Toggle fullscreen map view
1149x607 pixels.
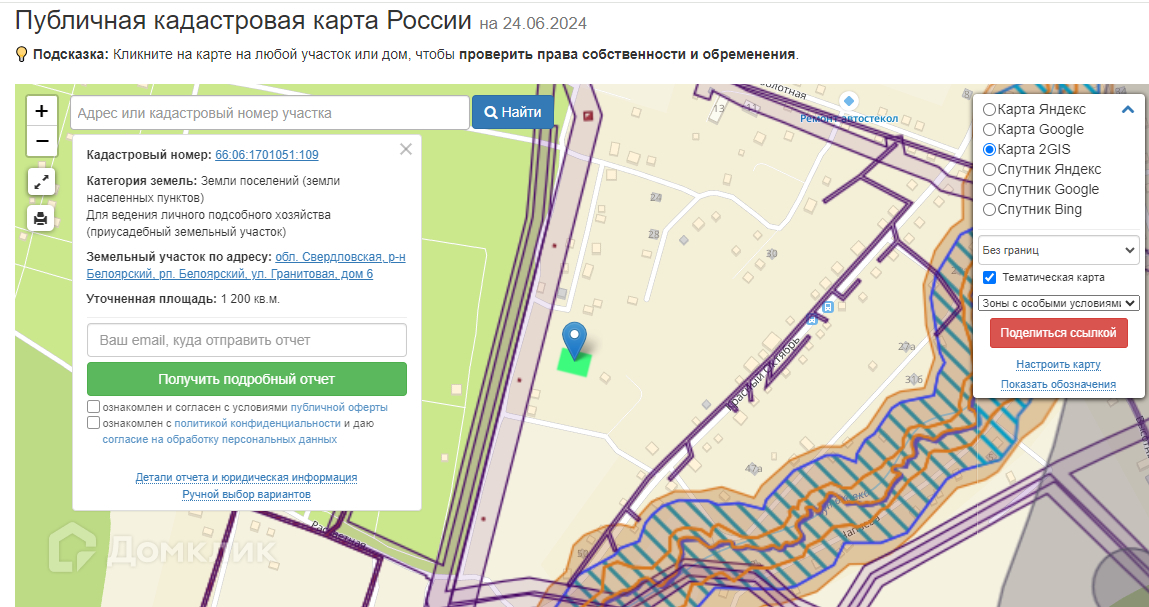coord(41,182)
